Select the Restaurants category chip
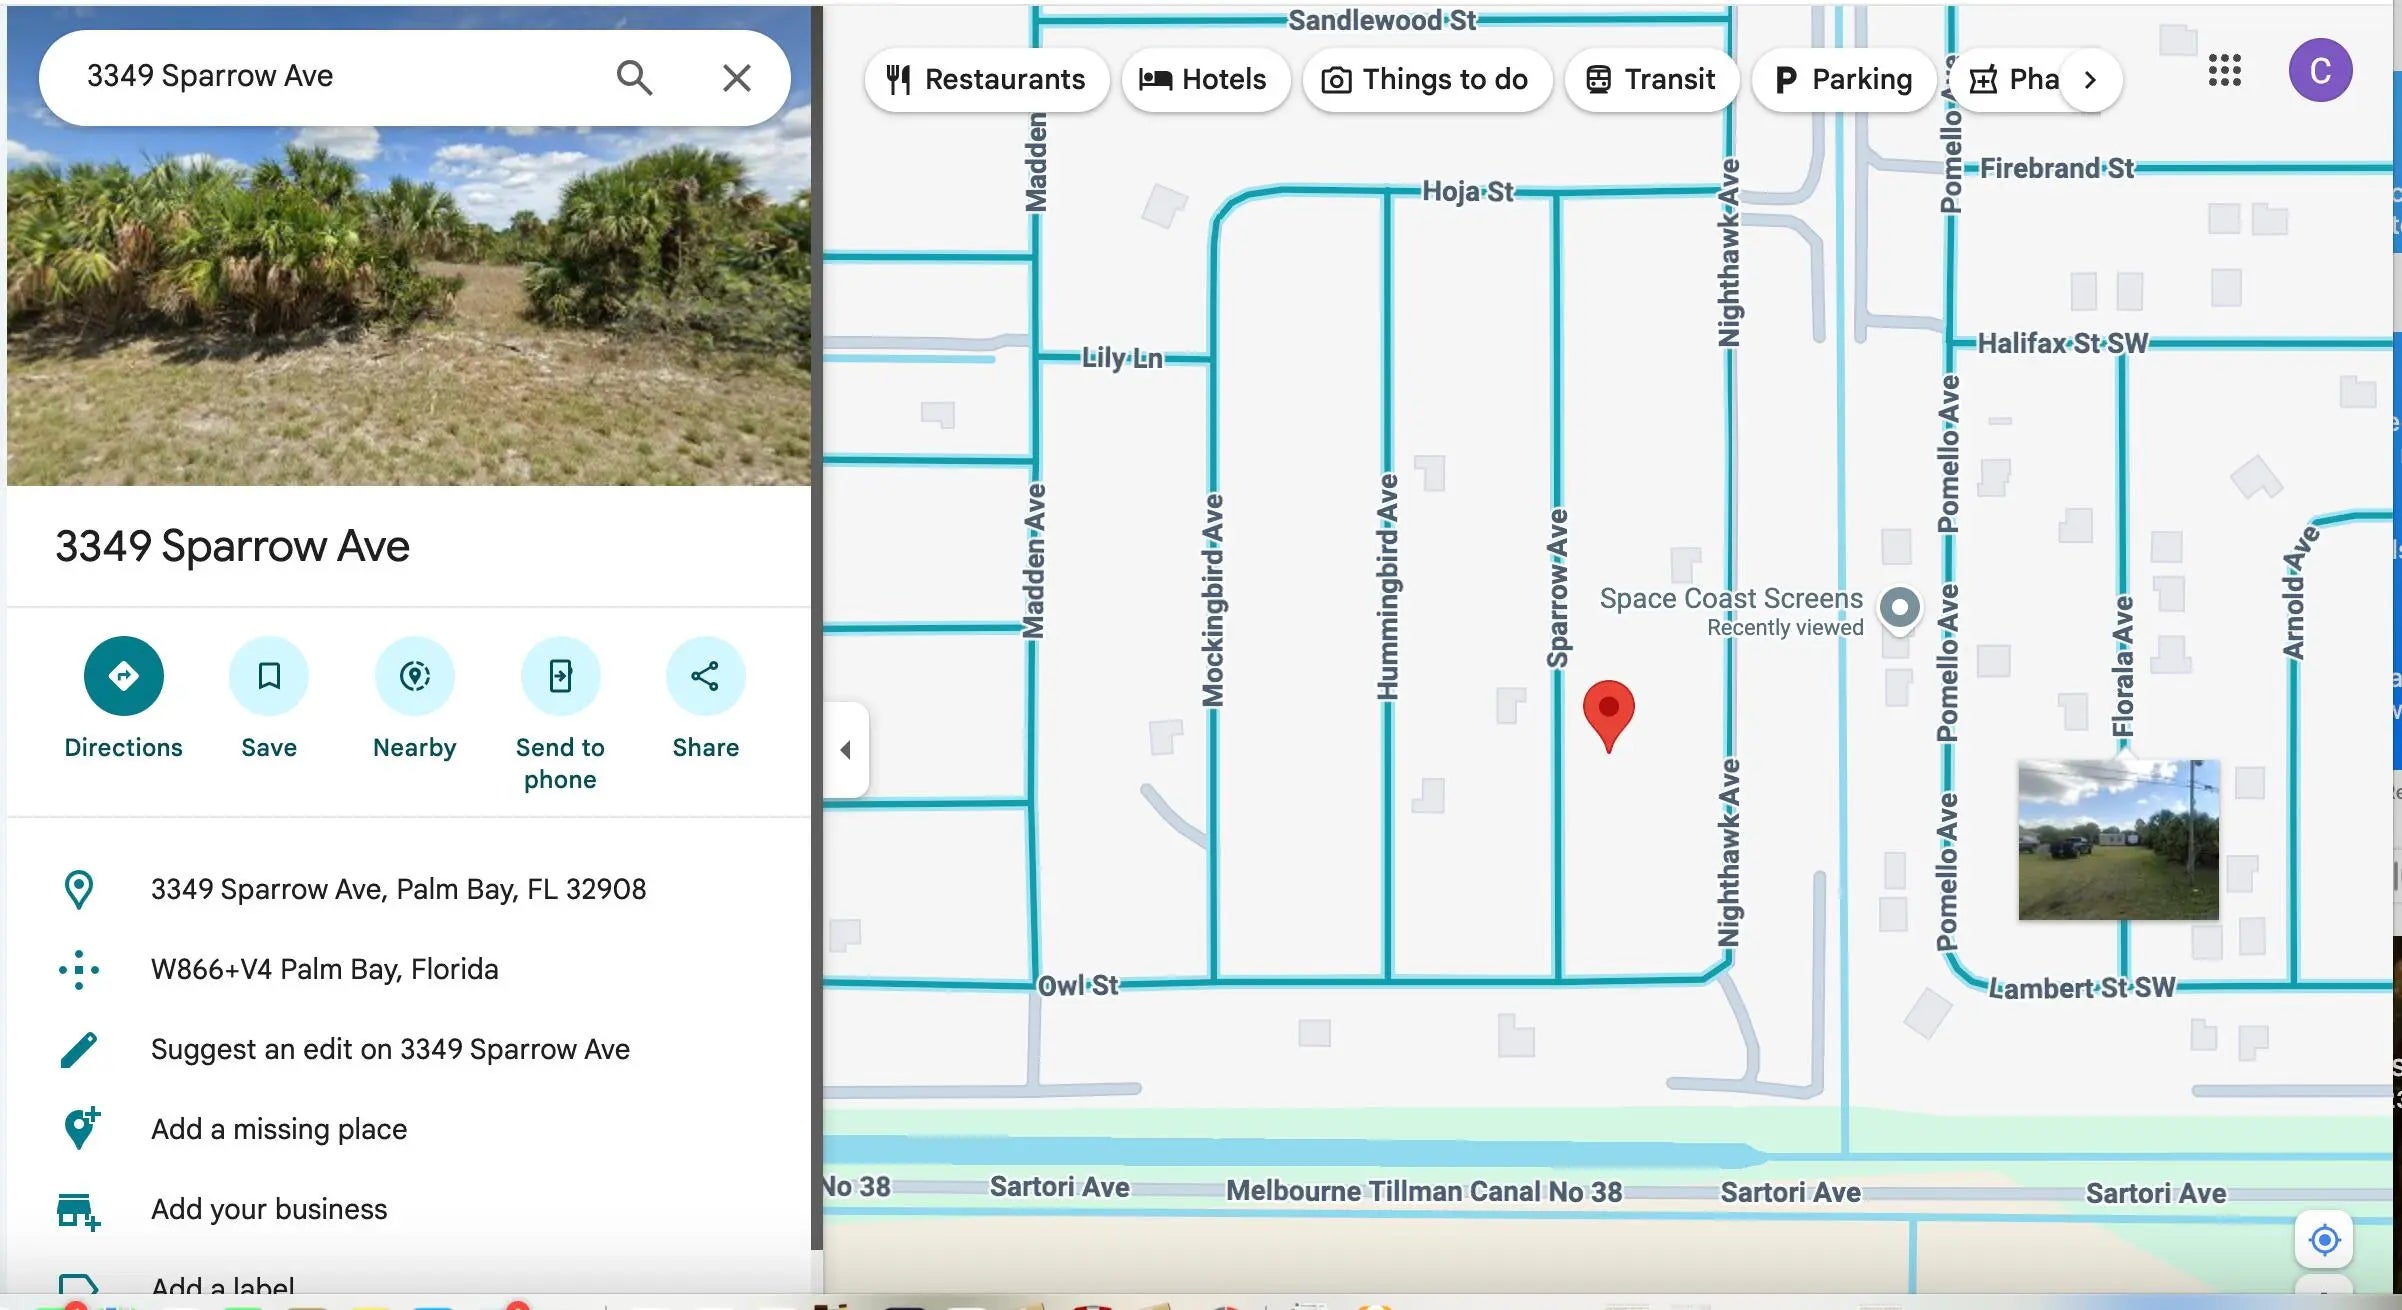 (x=986, y=79)
